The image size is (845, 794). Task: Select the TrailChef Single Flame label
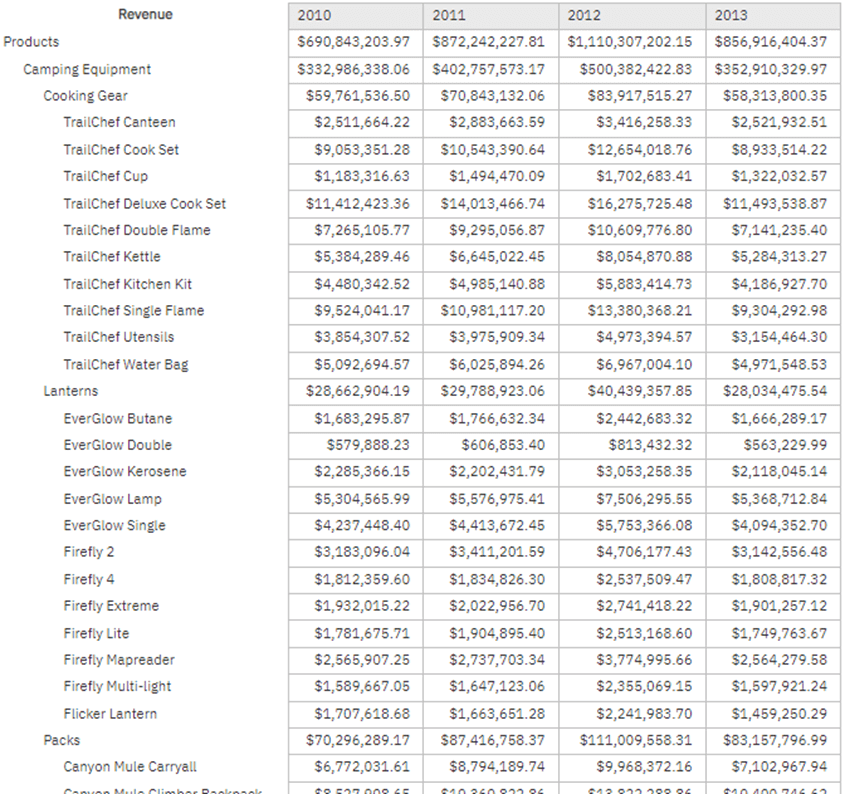[134, 310]
